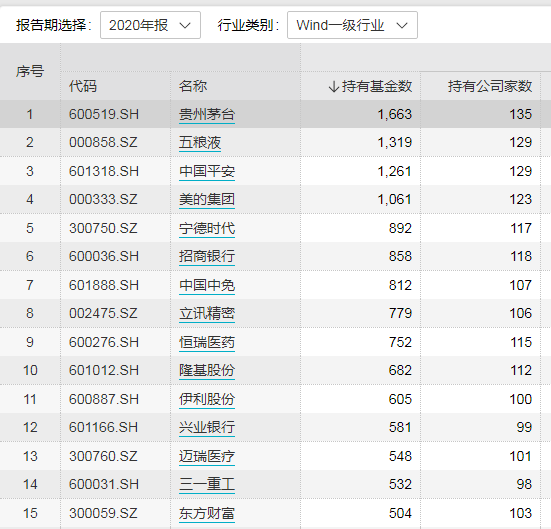Open the 隆基股份 stock link
Screen dimensions: 551x529
pos(207,370)
